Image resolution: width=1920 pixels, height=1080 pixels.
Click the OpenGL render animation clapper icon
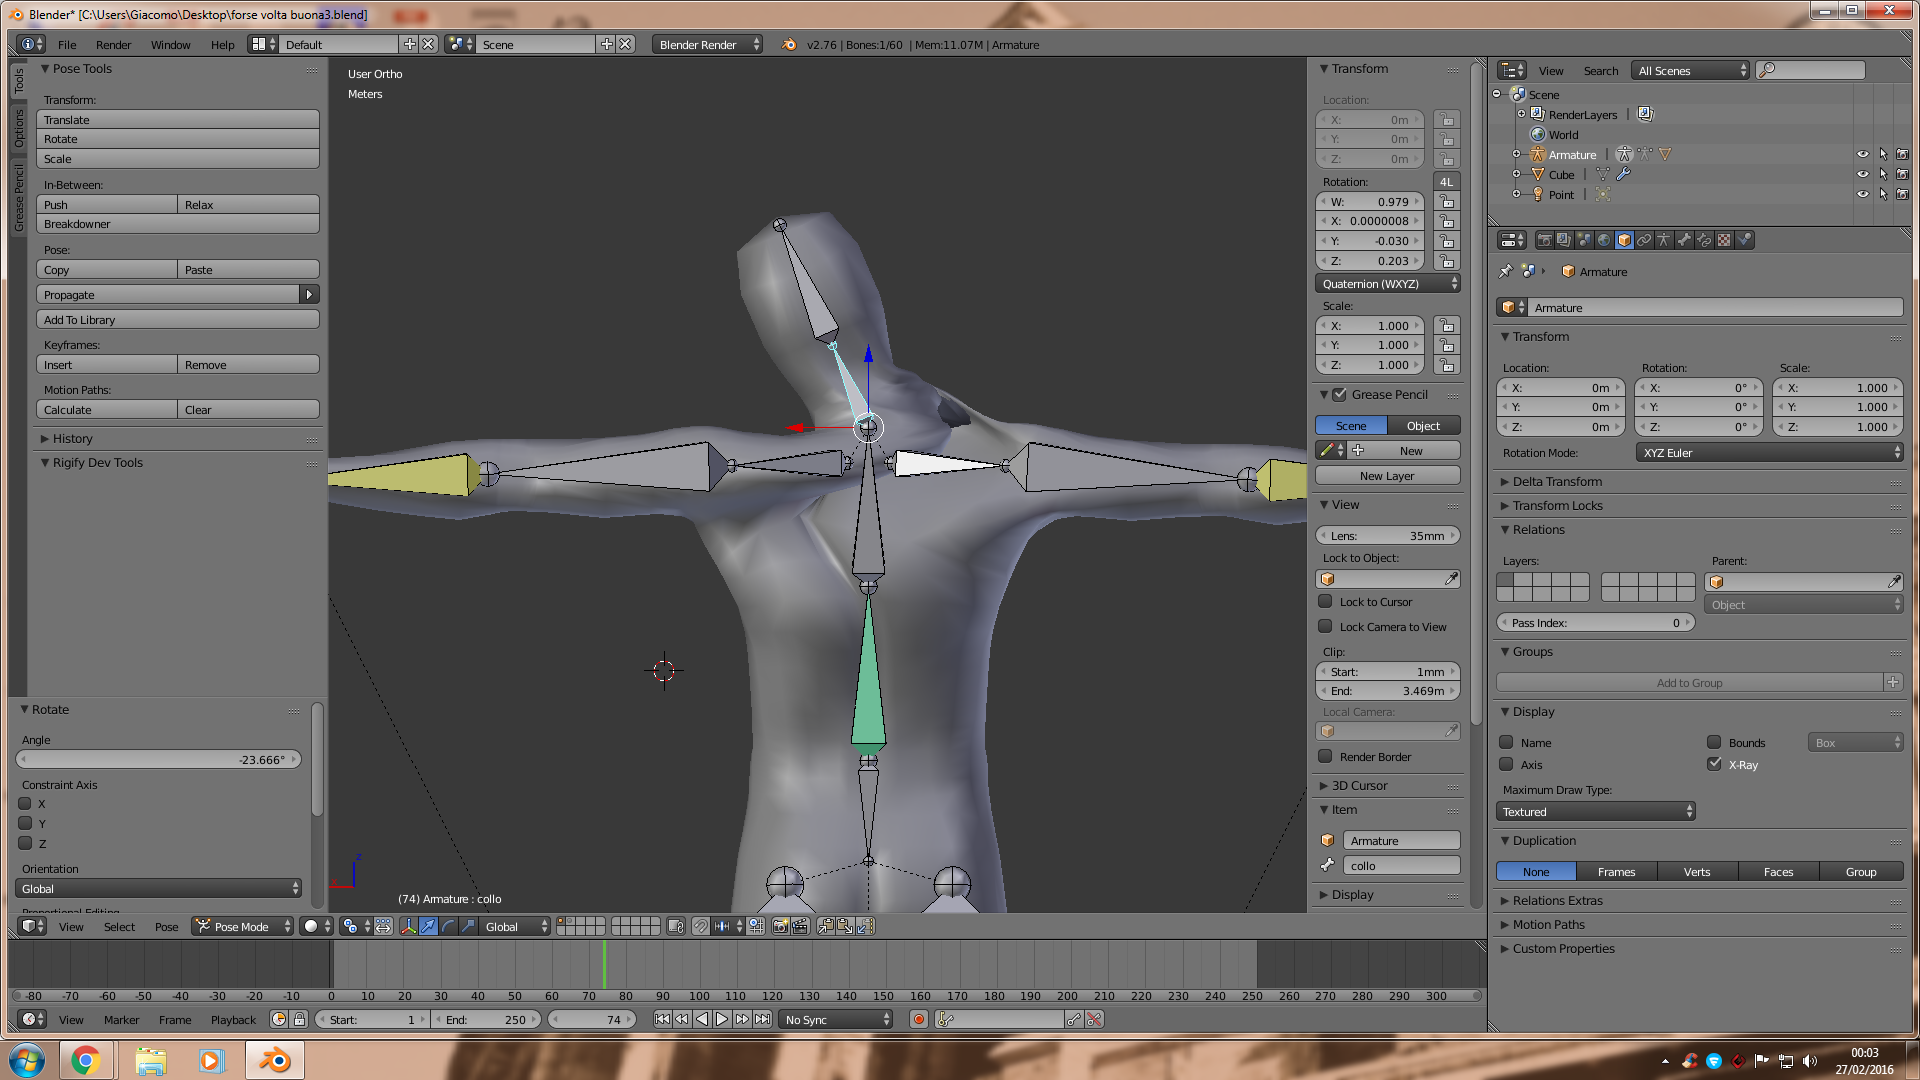800,926
